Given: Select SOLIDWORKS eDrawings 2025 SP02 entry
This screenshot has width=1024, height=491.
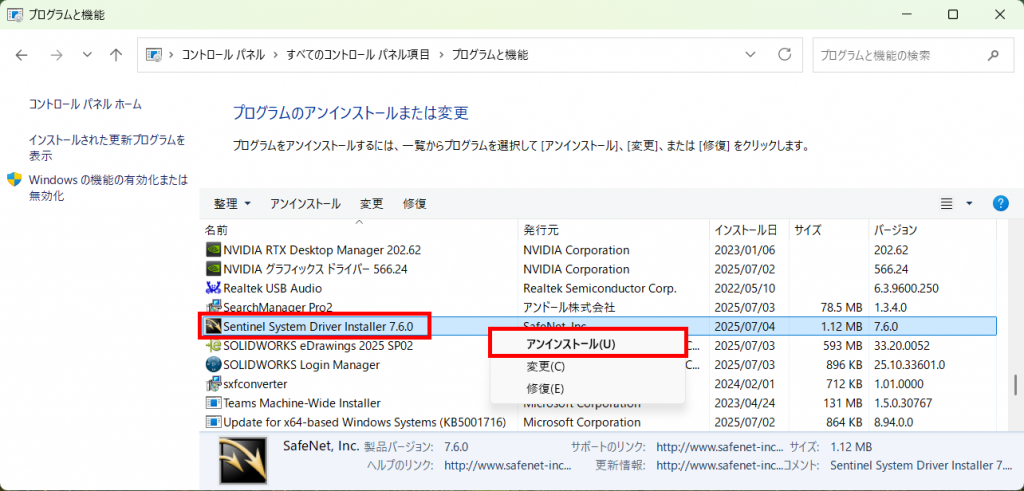Looking at the screenshot, I should click(318, 345).
